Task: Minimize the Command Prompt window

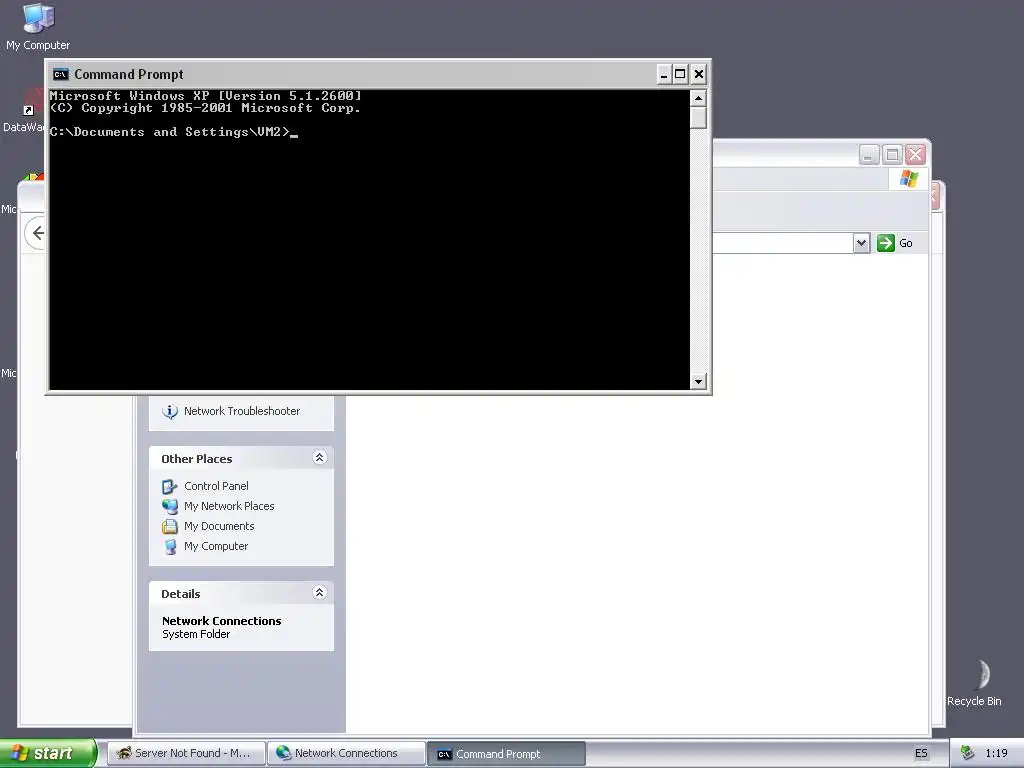Action: (664, 74)
